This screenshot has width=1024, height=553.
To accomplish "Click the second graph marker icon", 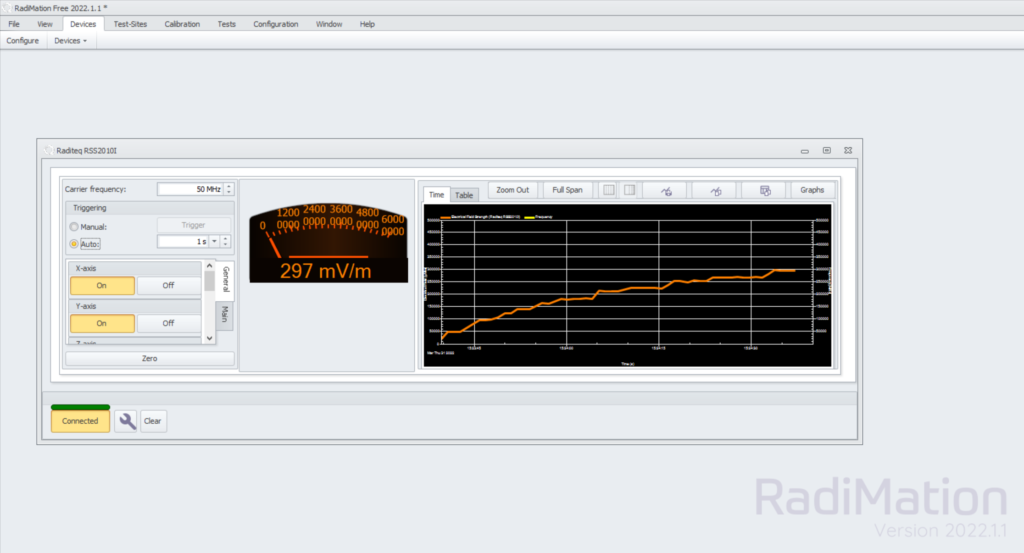I will click(714, 190).
